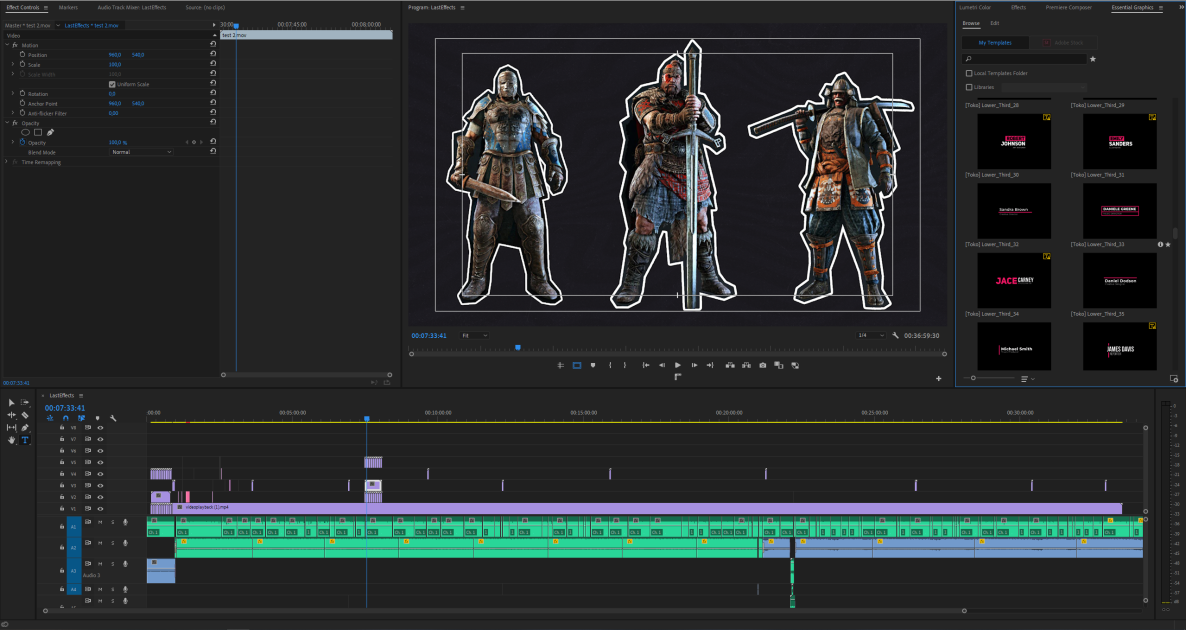Screen dimensions: 1186x630
Task: Play the Program monitor sequence
Action: (x=678, y=365)
